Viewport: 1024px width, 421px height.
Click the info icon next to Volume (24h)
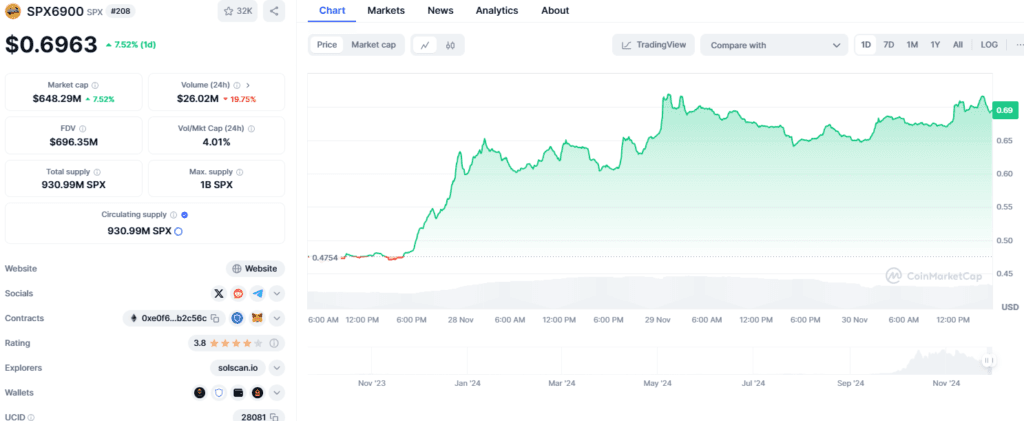pyautogui.click(x=237, y=85)
